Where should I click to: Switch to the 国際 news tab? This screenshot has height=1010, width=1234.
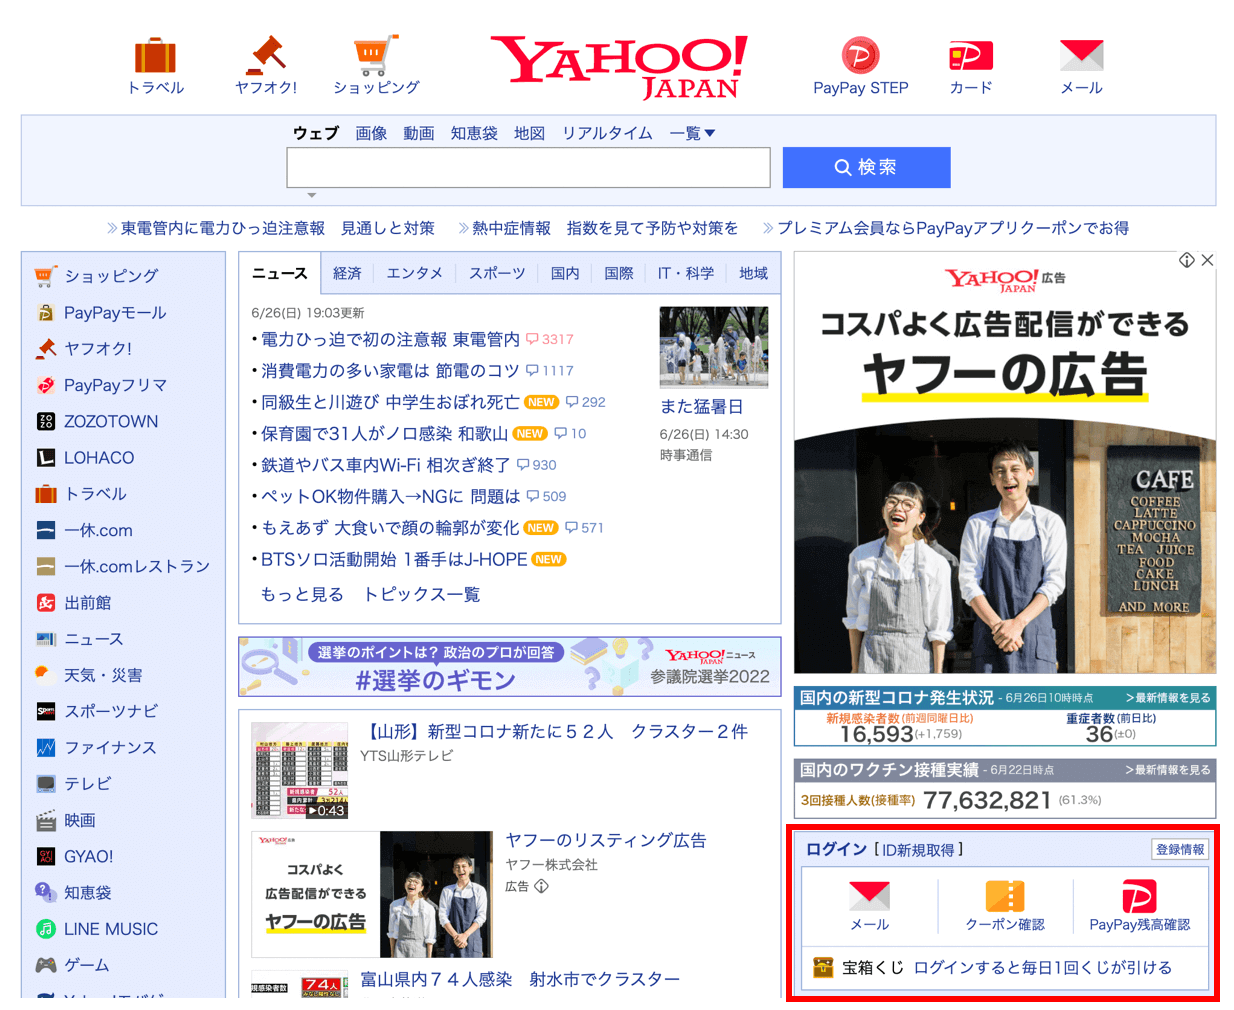click(619, 273)
